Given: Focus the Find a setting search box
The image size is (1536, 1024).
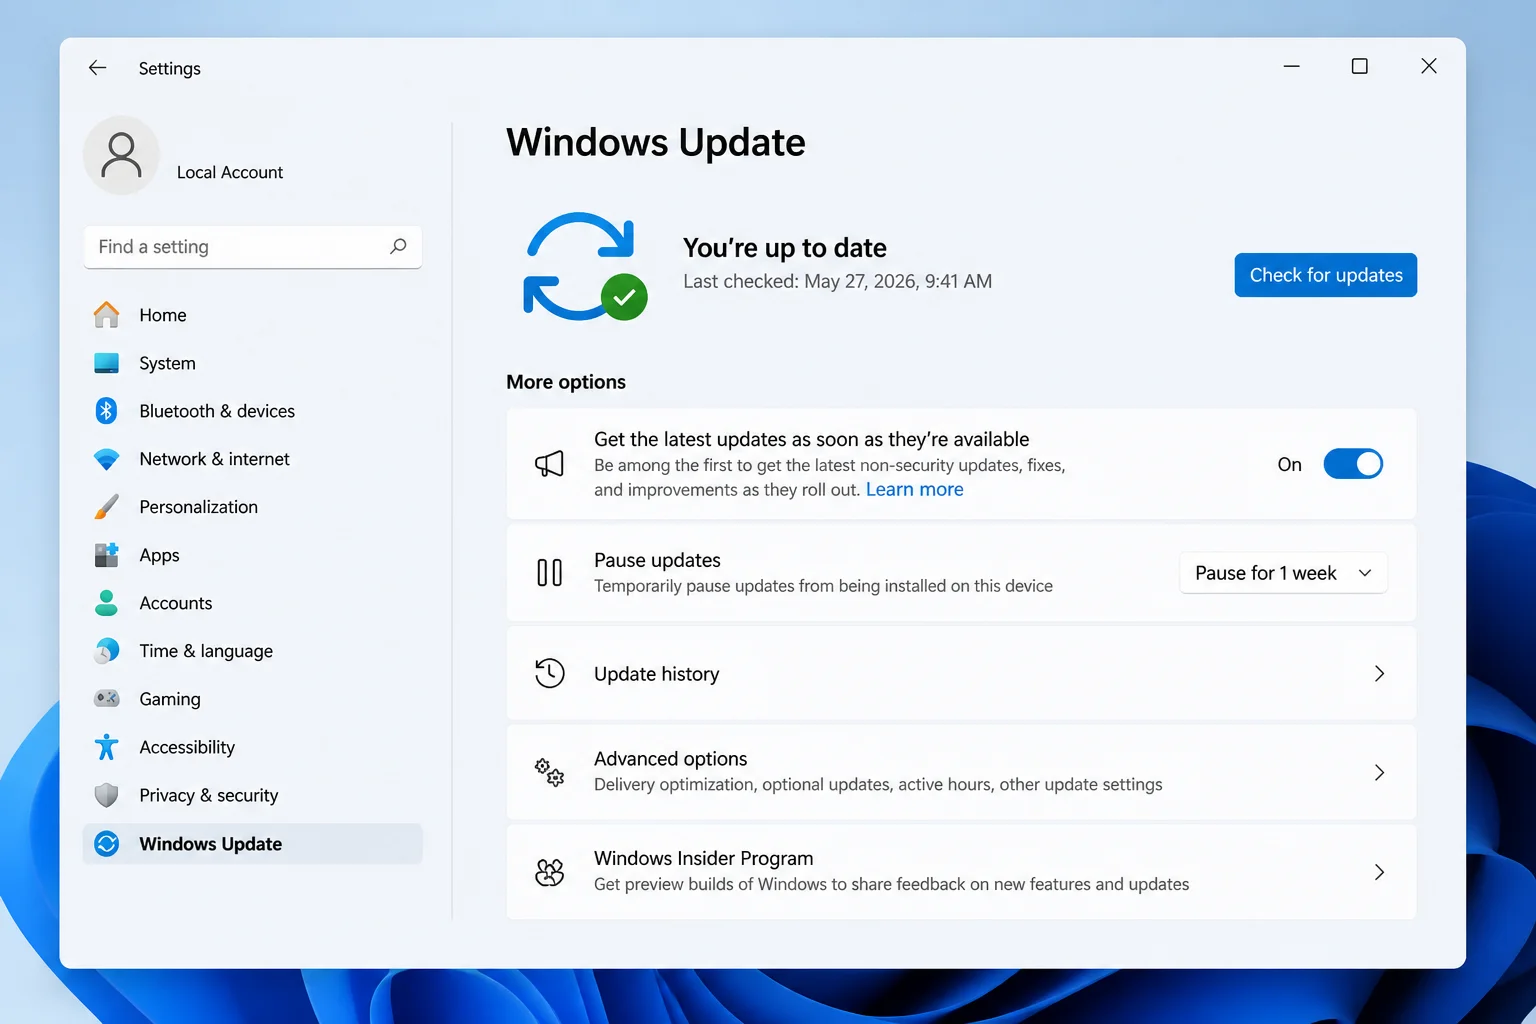Looking at the screenshot, I should pyautogui.click(x=253, y=247).
